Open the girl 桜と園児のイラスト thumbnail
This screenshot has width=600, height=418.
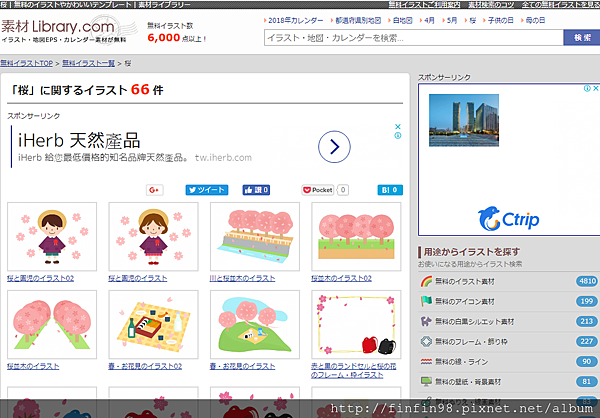153,237
